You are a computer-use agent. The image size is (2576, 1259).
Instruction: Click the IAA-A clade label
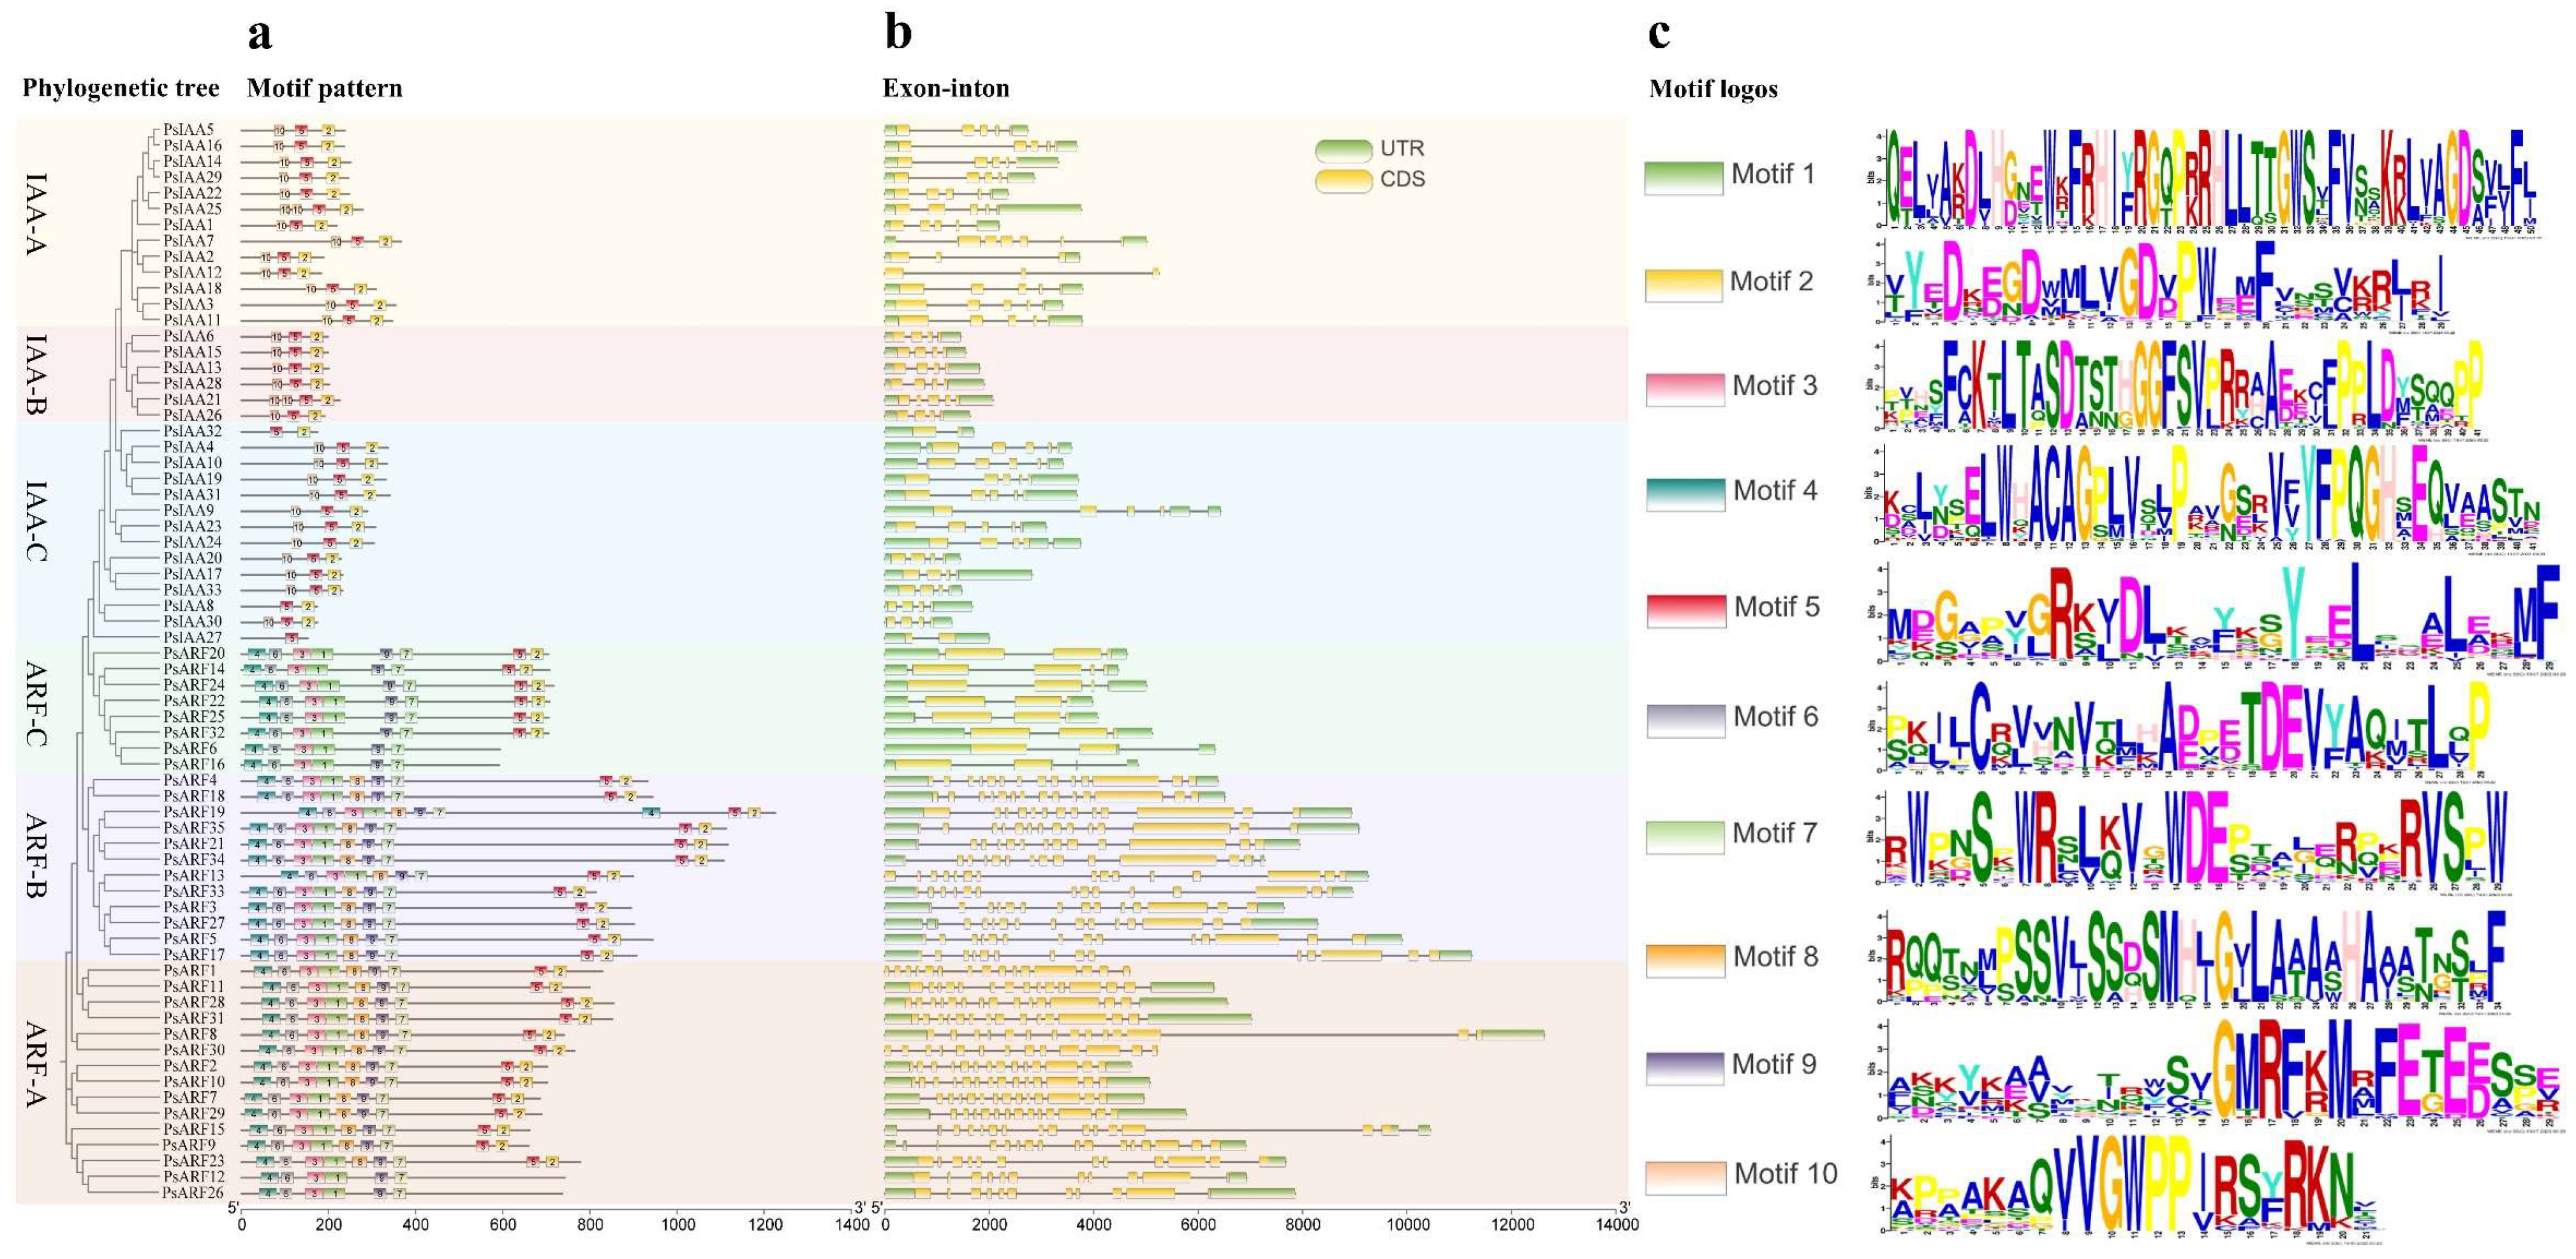(35, 214)
